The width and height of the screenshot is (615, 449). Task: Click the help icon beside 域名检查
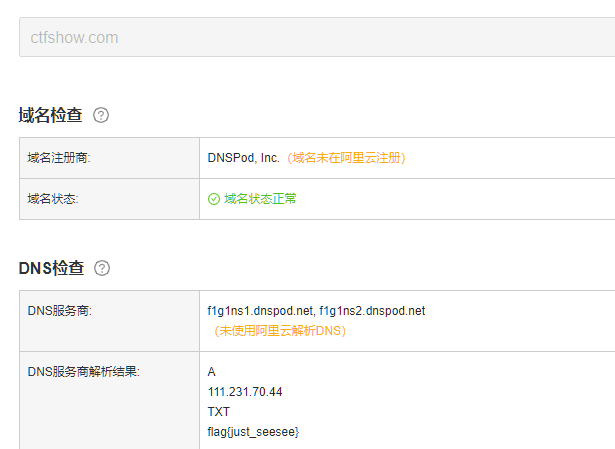(101, 115)
